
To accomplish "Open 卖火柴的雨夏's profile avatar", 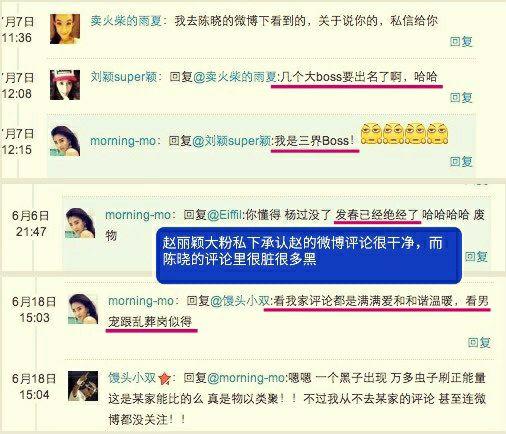I will pyautogui.click(x=65, y=29).
